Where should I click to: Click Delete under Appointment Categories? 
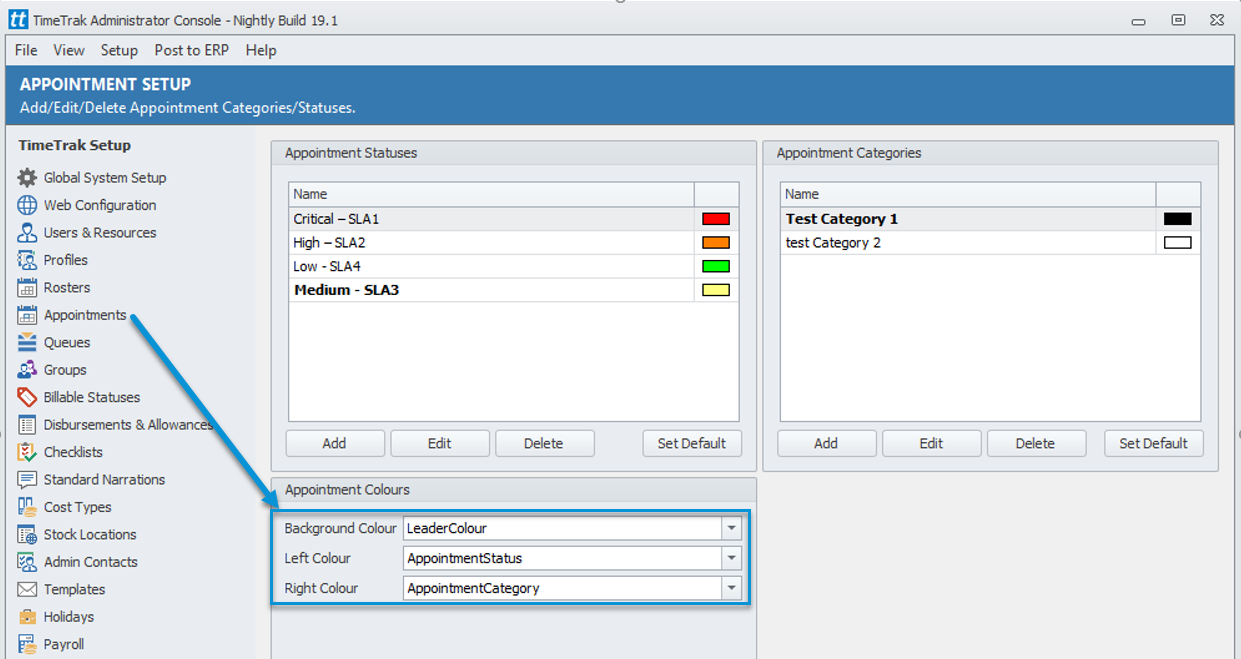1036,443
